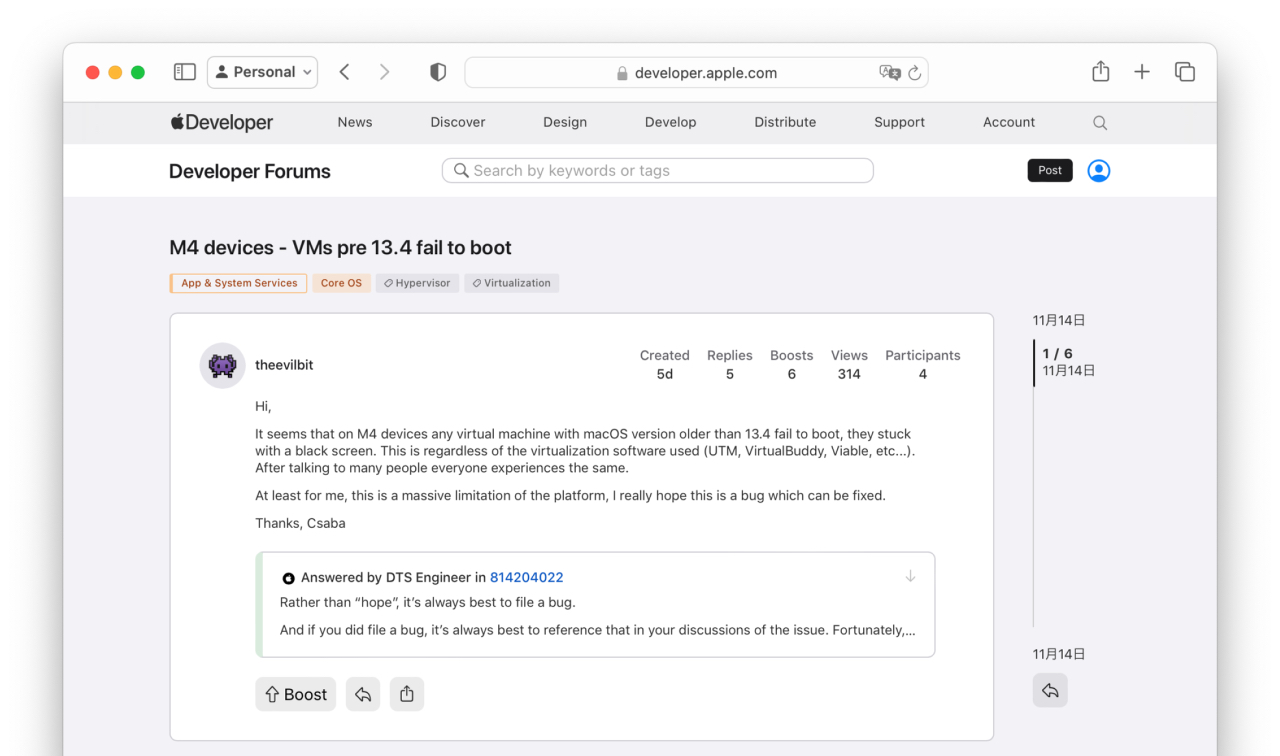This screenshot has height=756, width=1280.
Task: Open the Core OS tag
Action: click(x=341, y=283)
